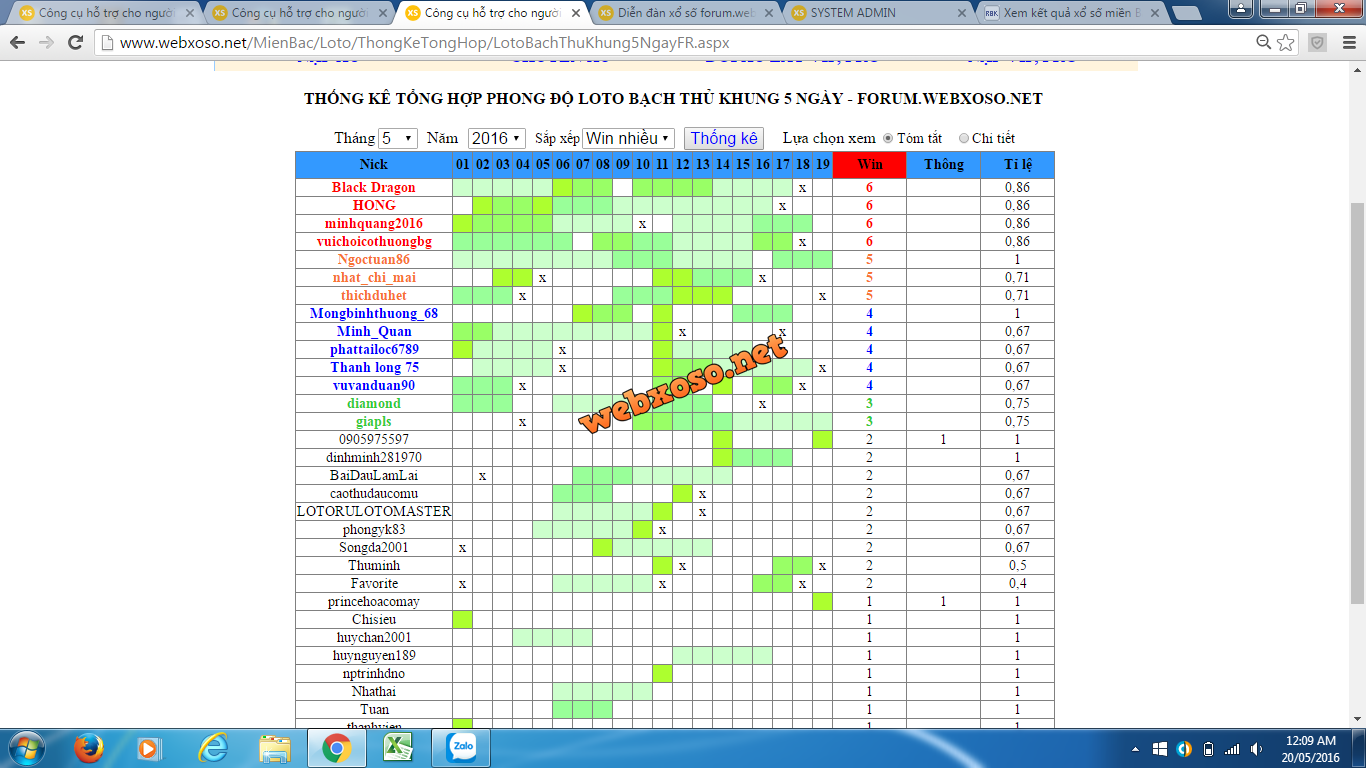This screenshot has height=768, width=1366.
Task: Click the red 'Win' column header
Action: (x=869, y=164)
